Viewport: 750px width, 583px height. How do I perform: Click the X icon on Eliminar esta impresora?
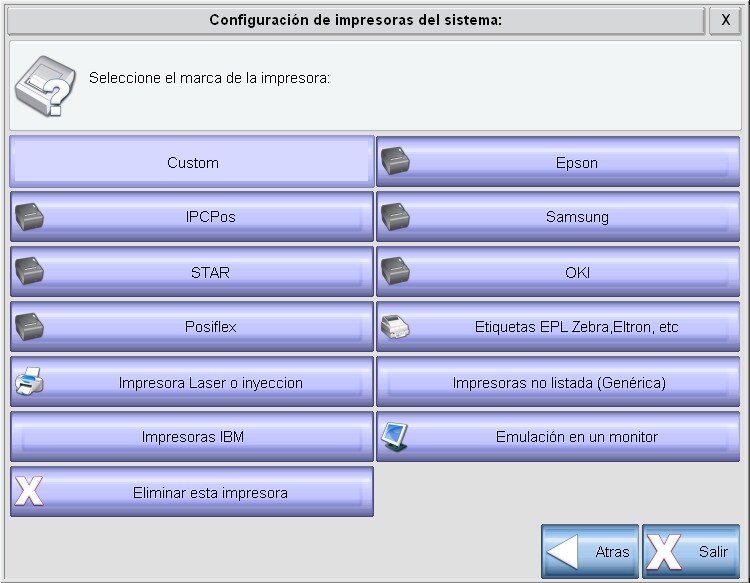(x=29, y=491)
